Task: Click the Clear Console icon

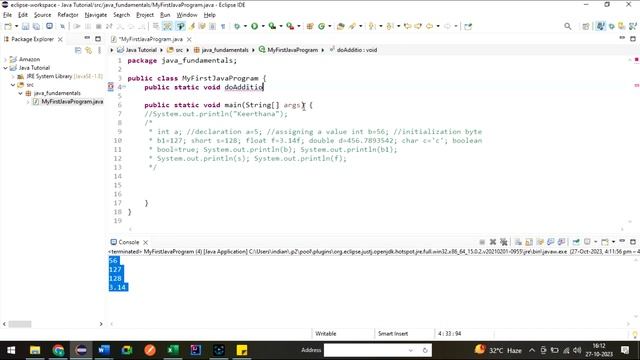Action: [518, 242]
